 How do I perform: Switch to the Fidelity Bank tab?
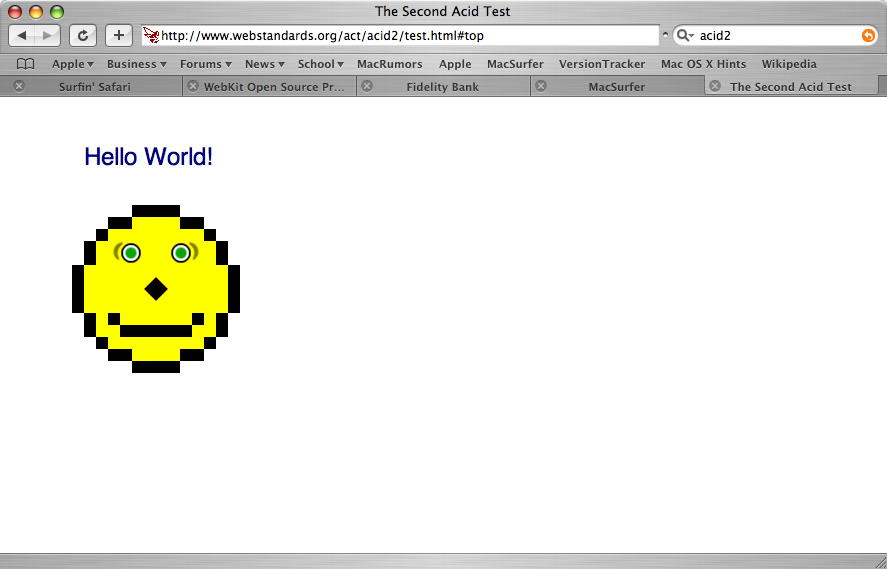[442, 87]
